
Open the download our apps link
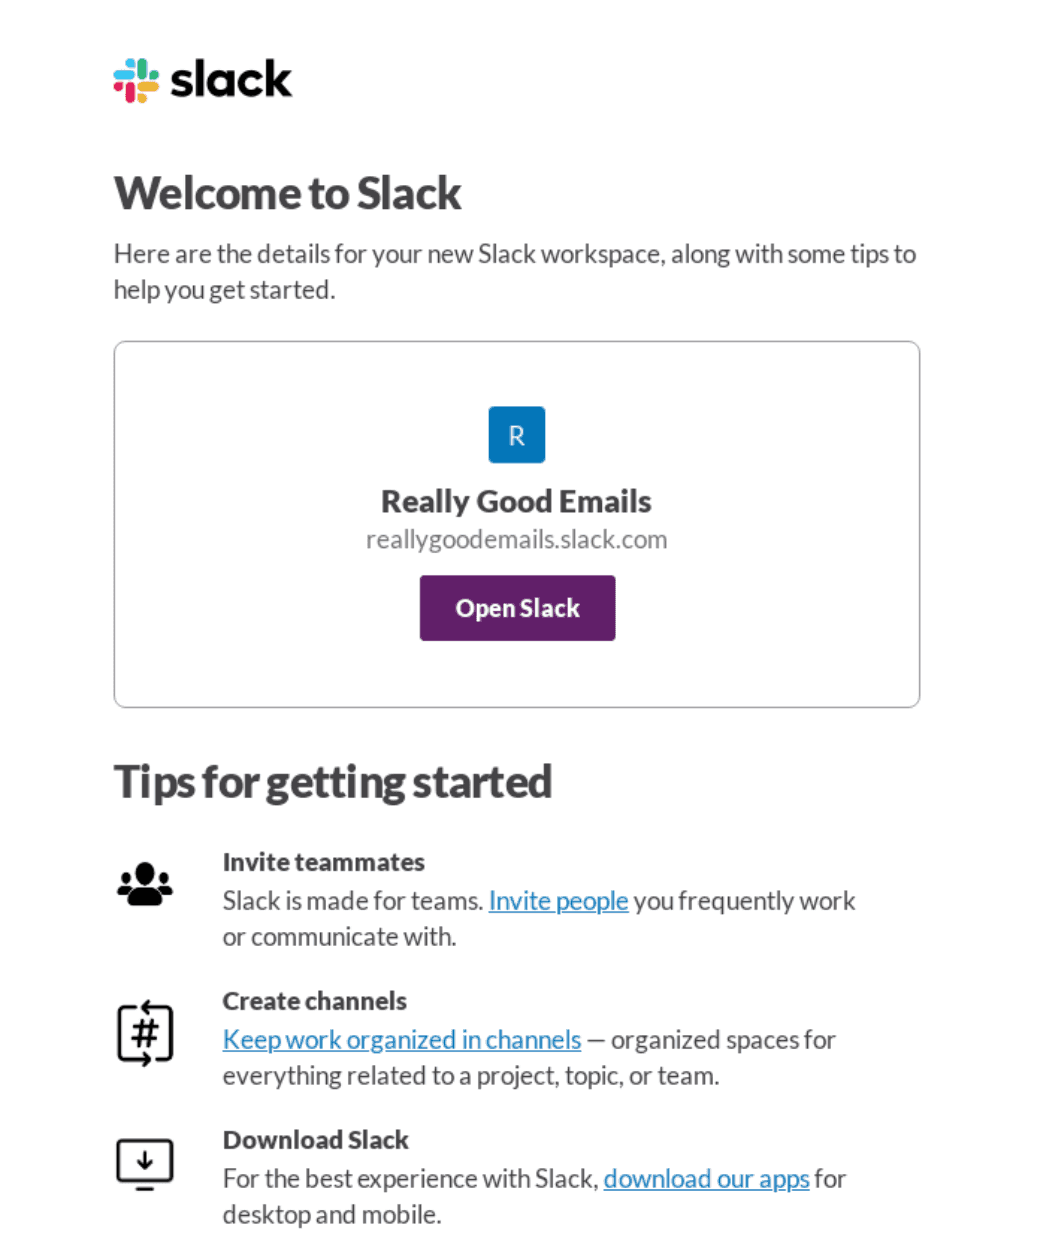706,1178
